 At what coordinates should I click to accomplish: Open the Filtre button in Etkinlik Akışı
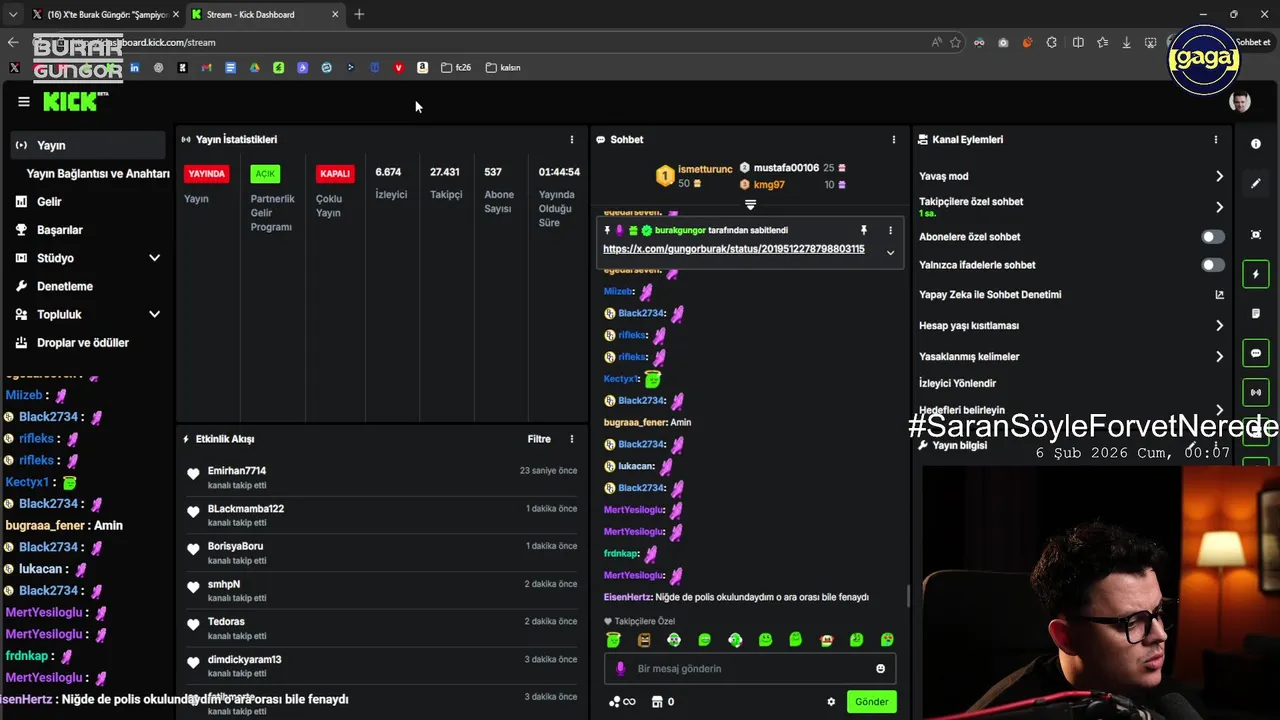pyautogui.click(x=539, y=439)
